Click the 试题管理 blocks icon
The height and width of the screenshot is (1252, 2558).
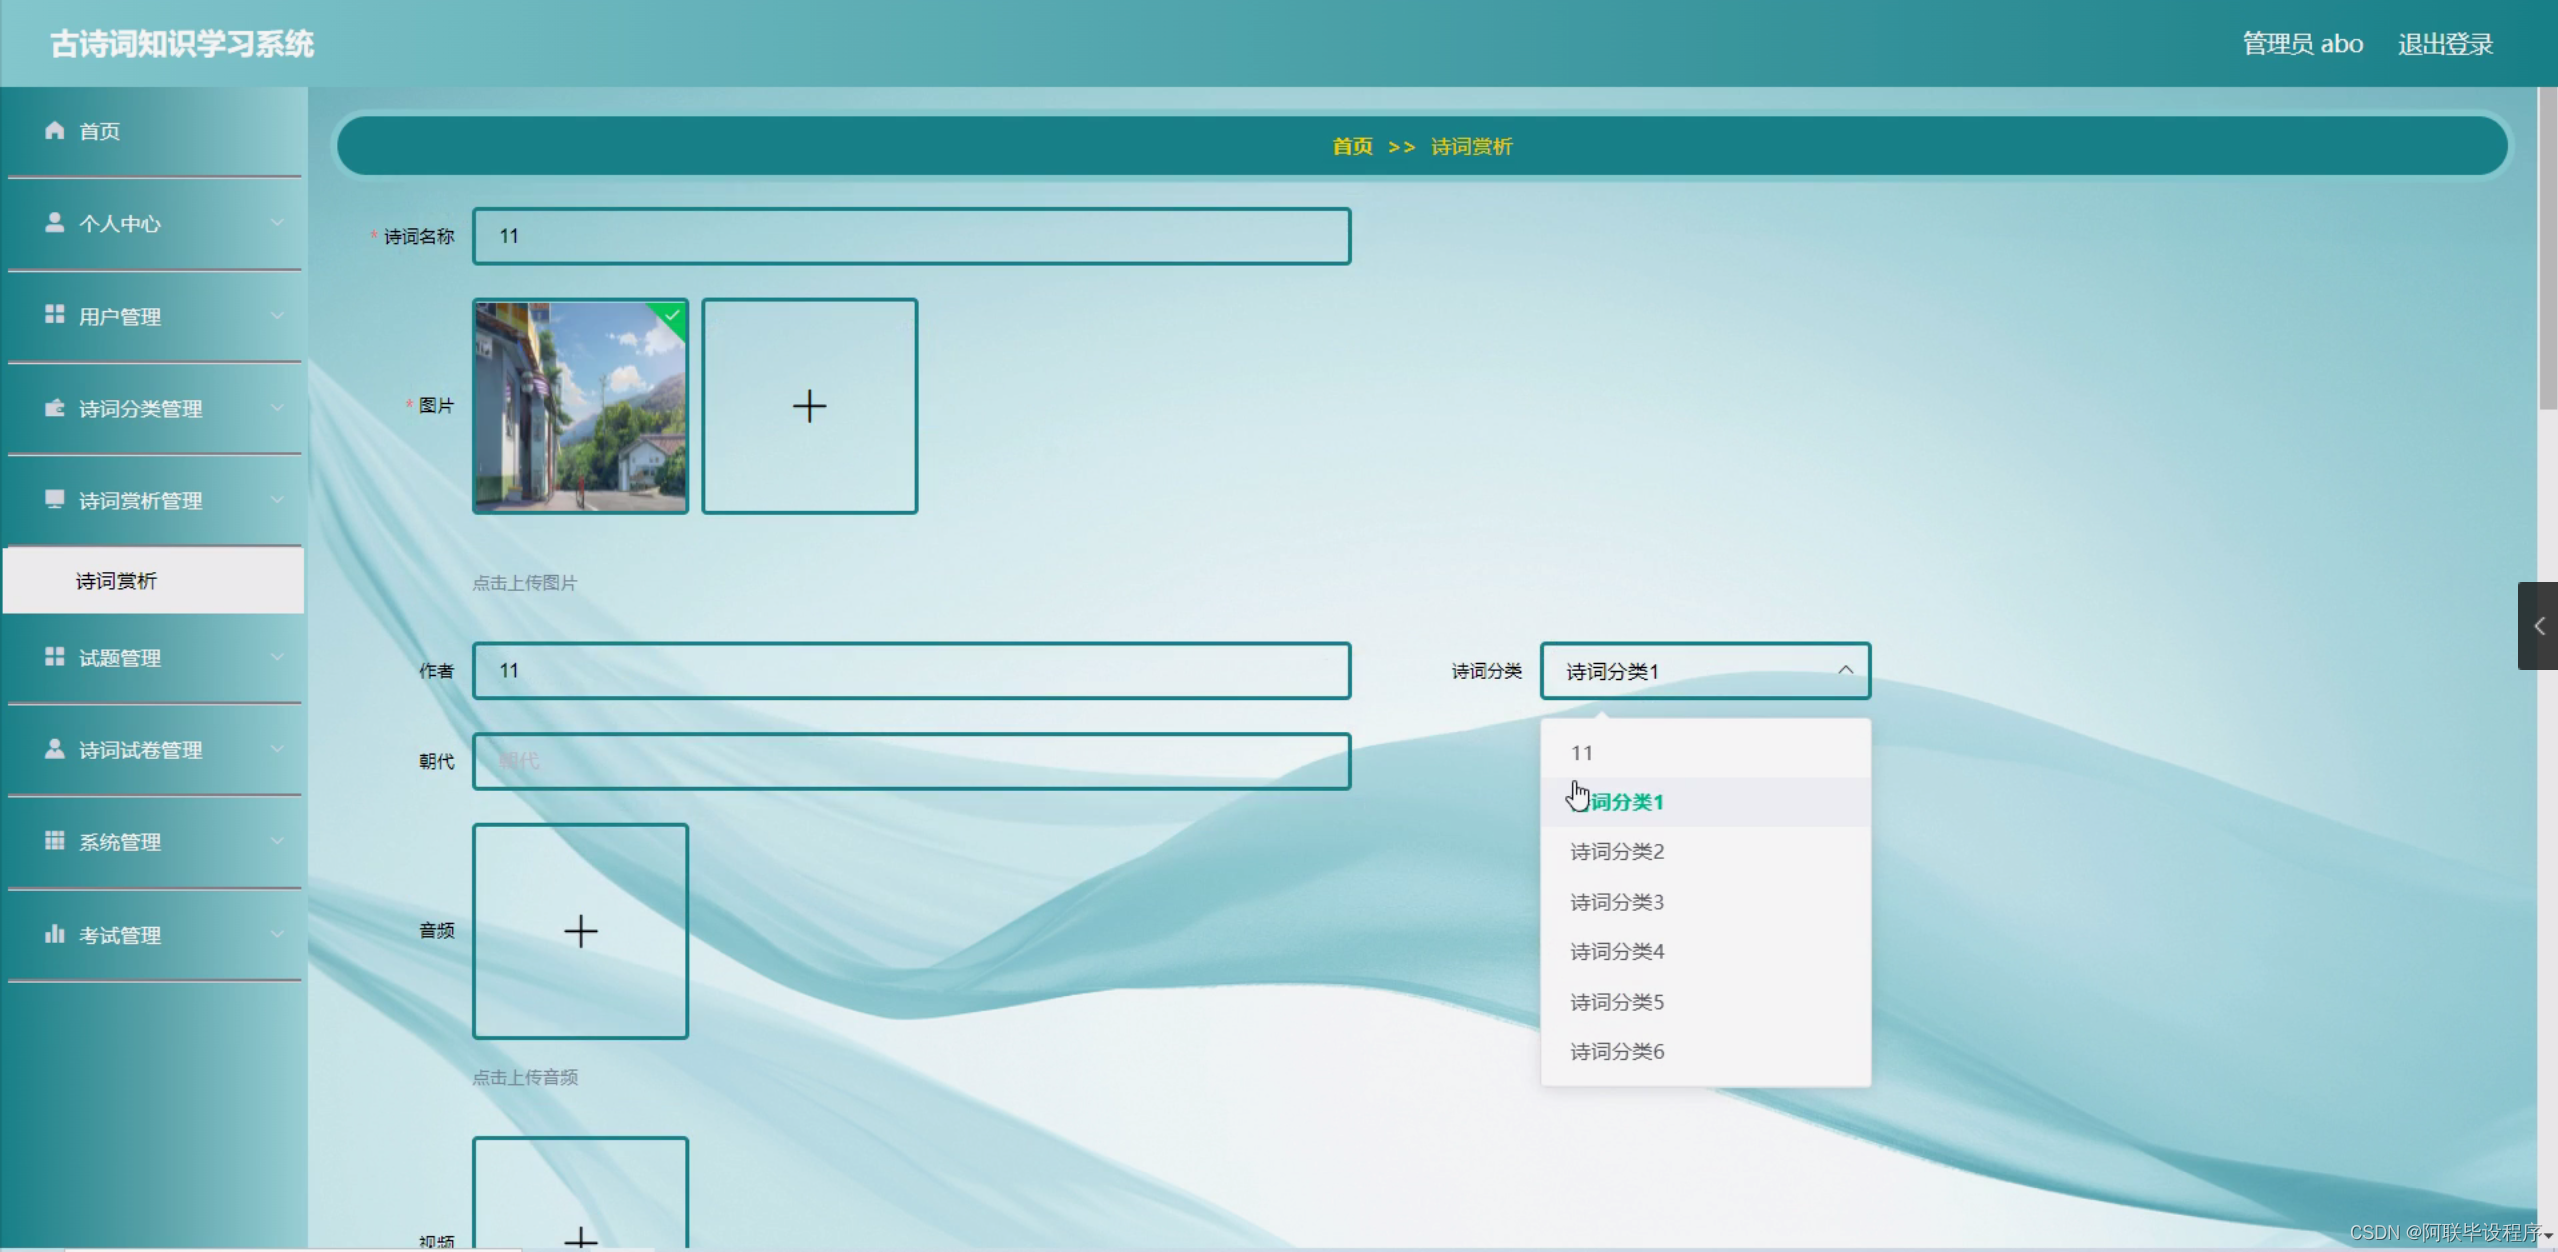[55, 657]
